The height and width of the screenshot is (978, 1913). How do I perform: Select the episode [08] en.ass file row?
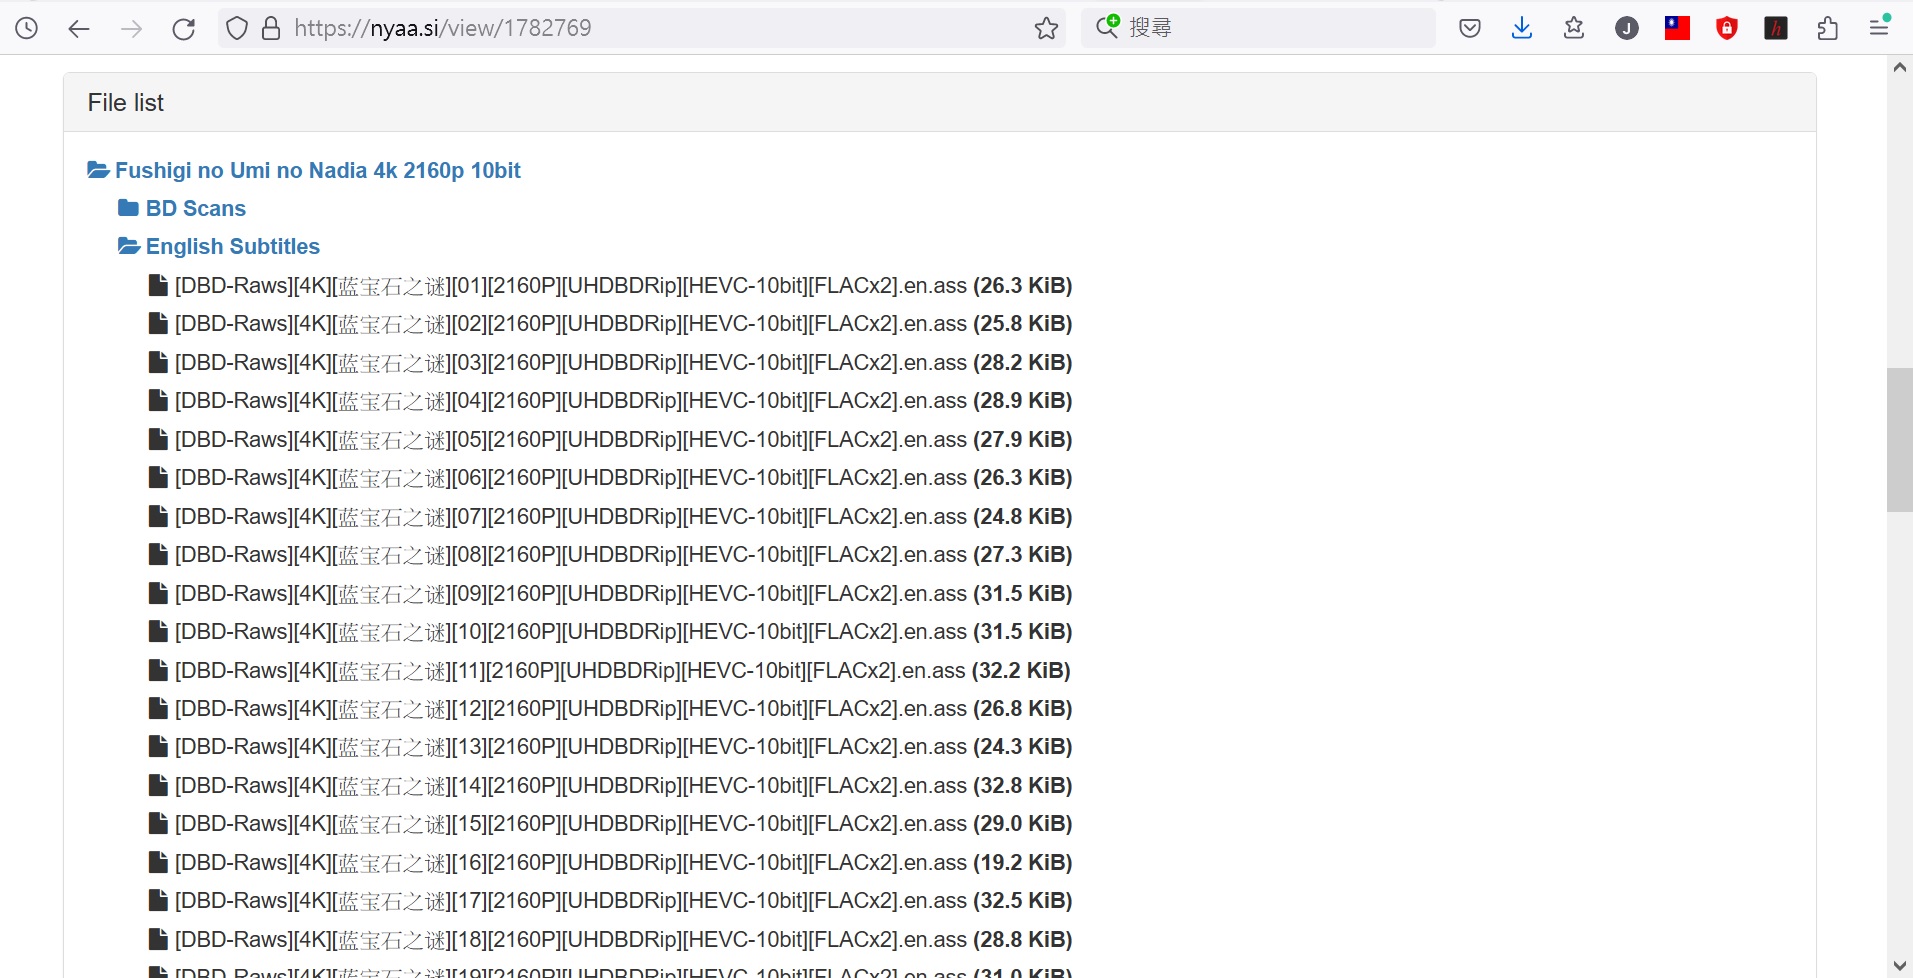point(610,555)
